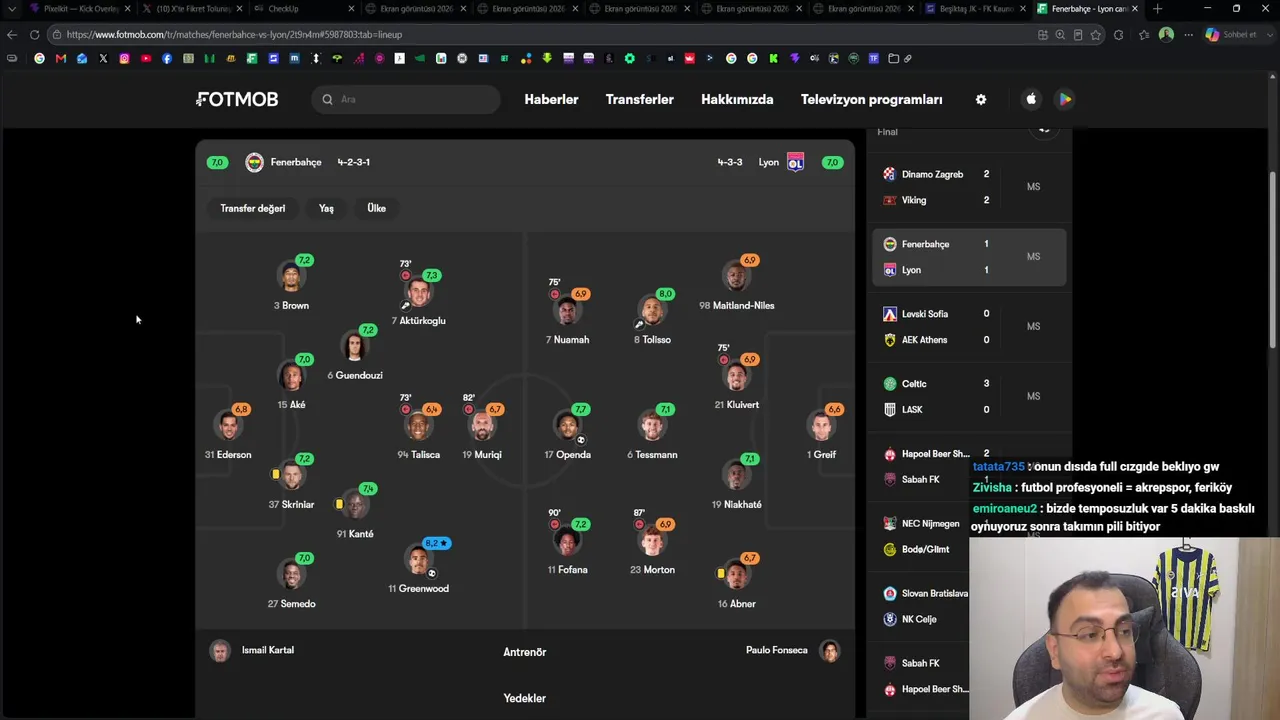Click Ismail Kartal's coach photo
This screenshot has width=1280, height=720.
click(x=220, y=651)
